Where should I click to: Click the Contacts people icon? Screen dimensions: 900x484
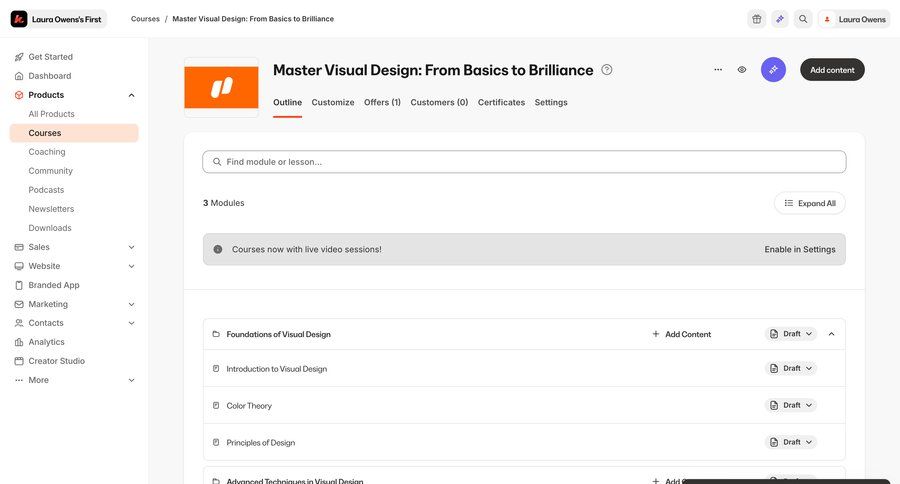click(x=19, y=323)
